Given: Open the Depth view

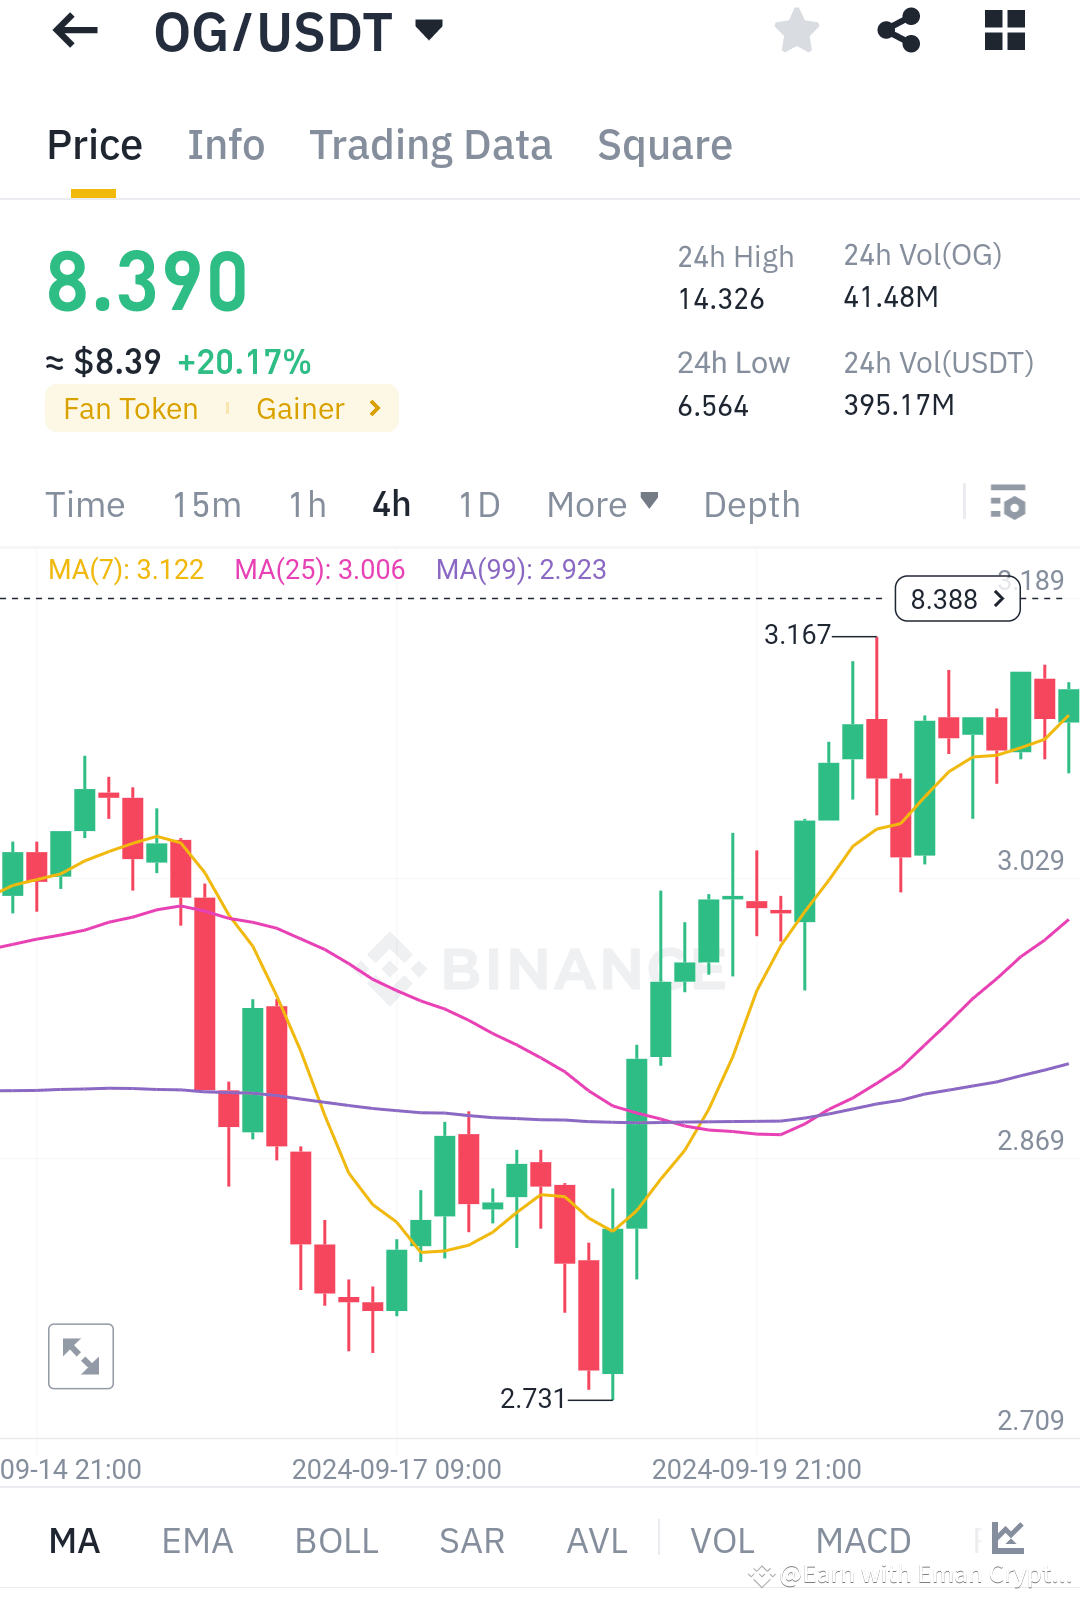Looking at the screenshot, I should pyautogui.click(x=751, y=504).
